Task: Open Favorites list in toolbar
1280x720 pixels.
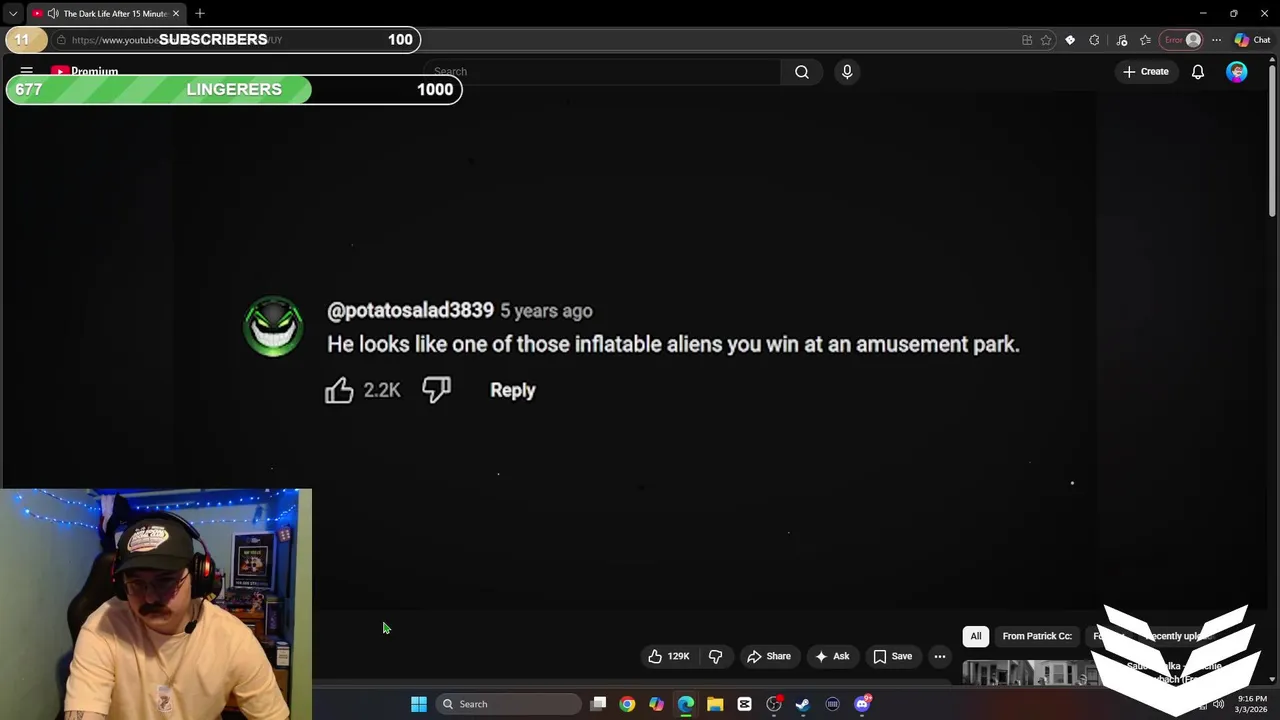Action: [x=1145, y=40]
